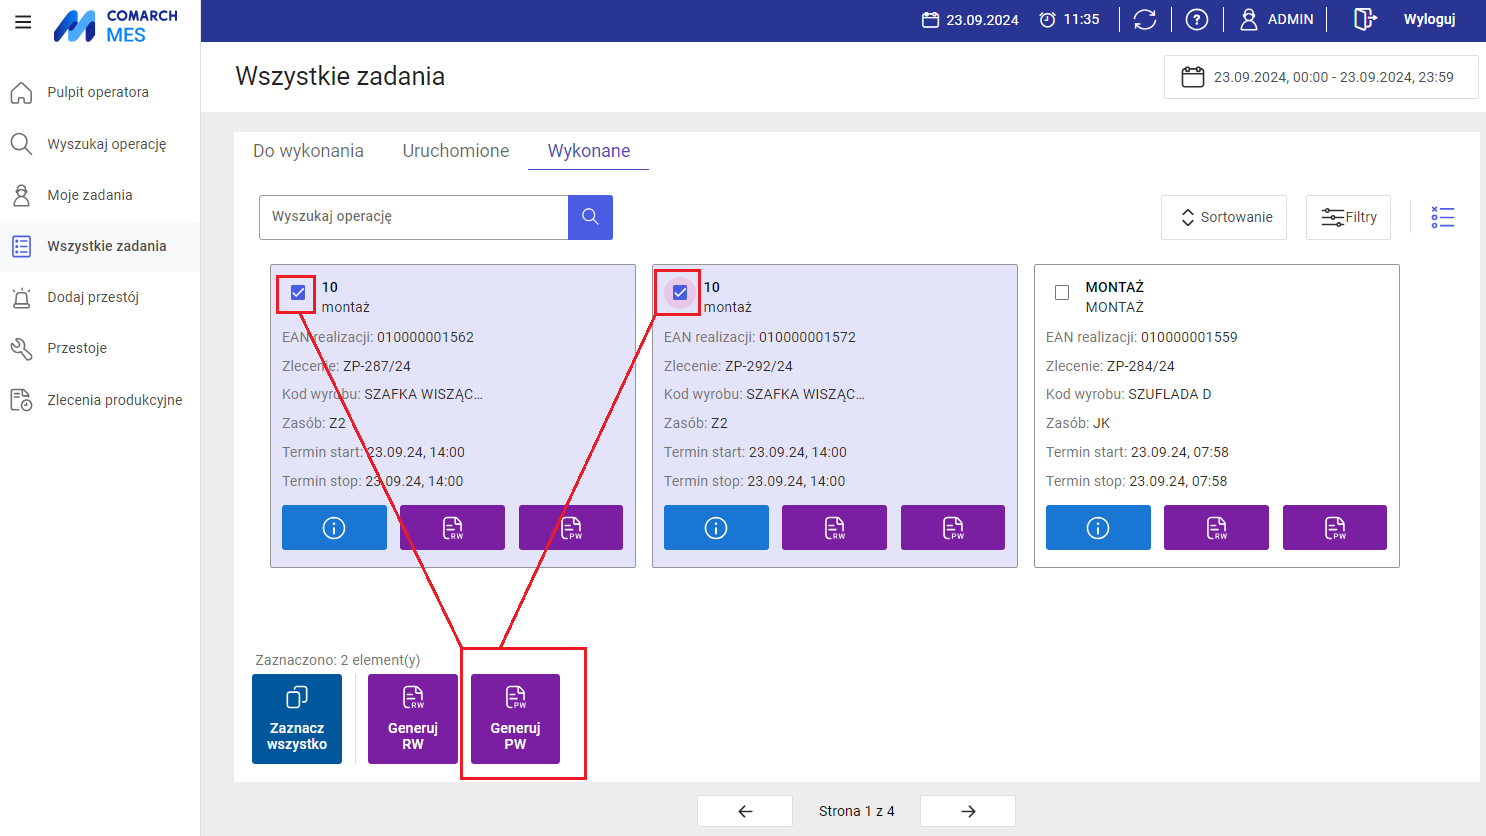
Task: Generate RW for order ZP-284/24 card
Action: [1216, 527]
